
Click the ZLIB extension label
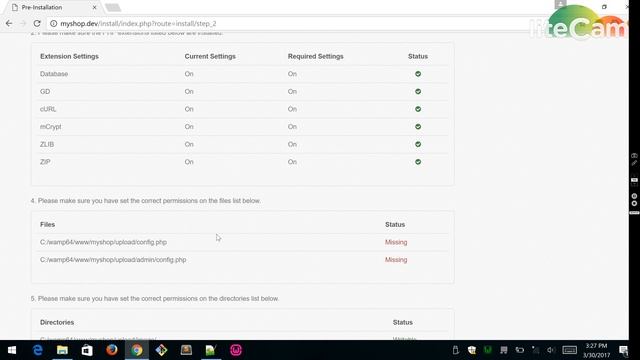coord(47,144)
